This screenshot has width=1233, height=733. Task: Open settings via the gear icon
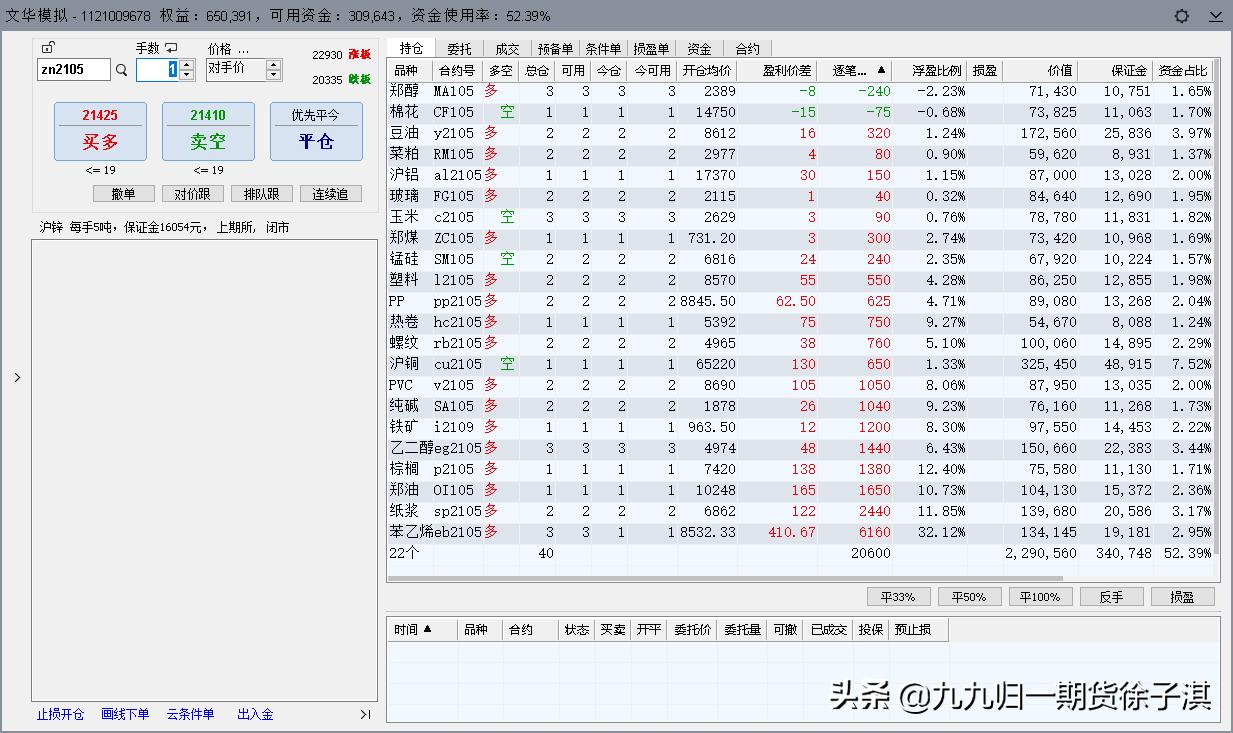1182,16
